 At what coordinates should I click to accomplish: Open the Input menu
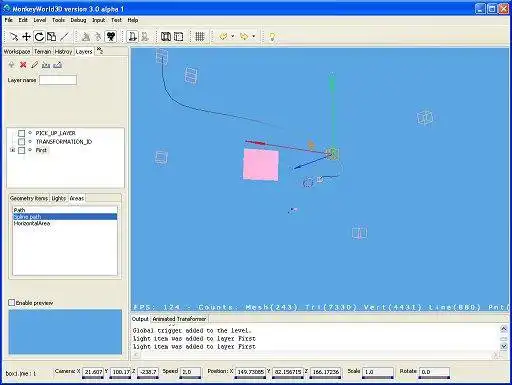pos(99,20)
